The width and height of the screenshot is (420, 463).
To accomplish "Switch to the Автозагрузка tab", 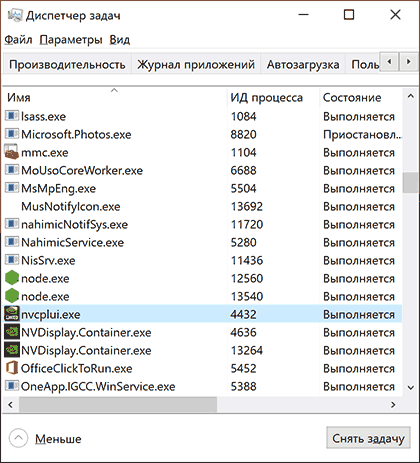I will click(x=303, y=64).
